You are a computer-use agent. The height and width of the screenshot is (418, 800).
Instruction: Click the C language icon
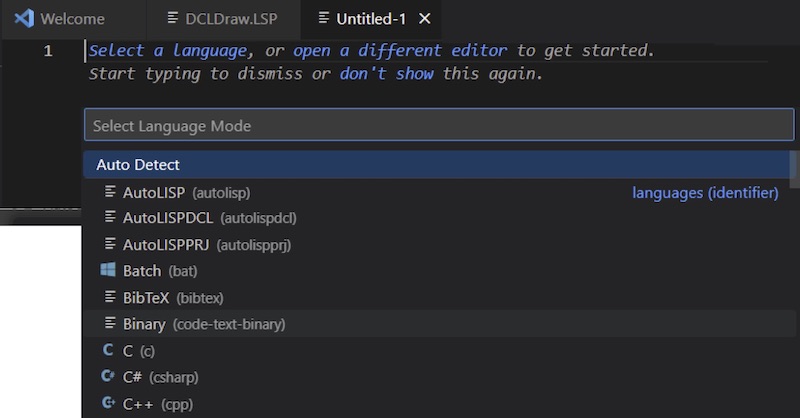108,350
